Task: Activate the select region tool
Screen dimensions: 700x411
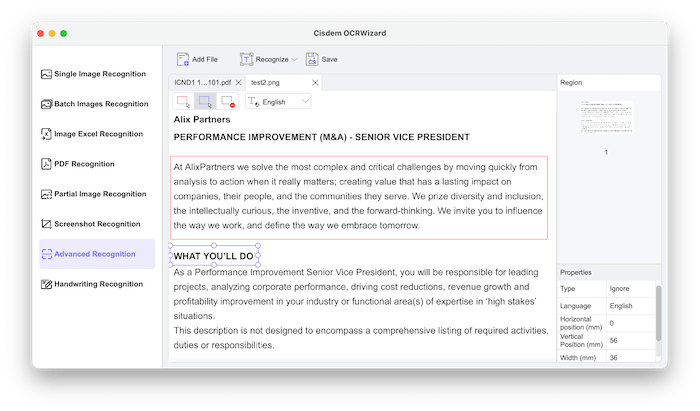Action: (205, 102)
